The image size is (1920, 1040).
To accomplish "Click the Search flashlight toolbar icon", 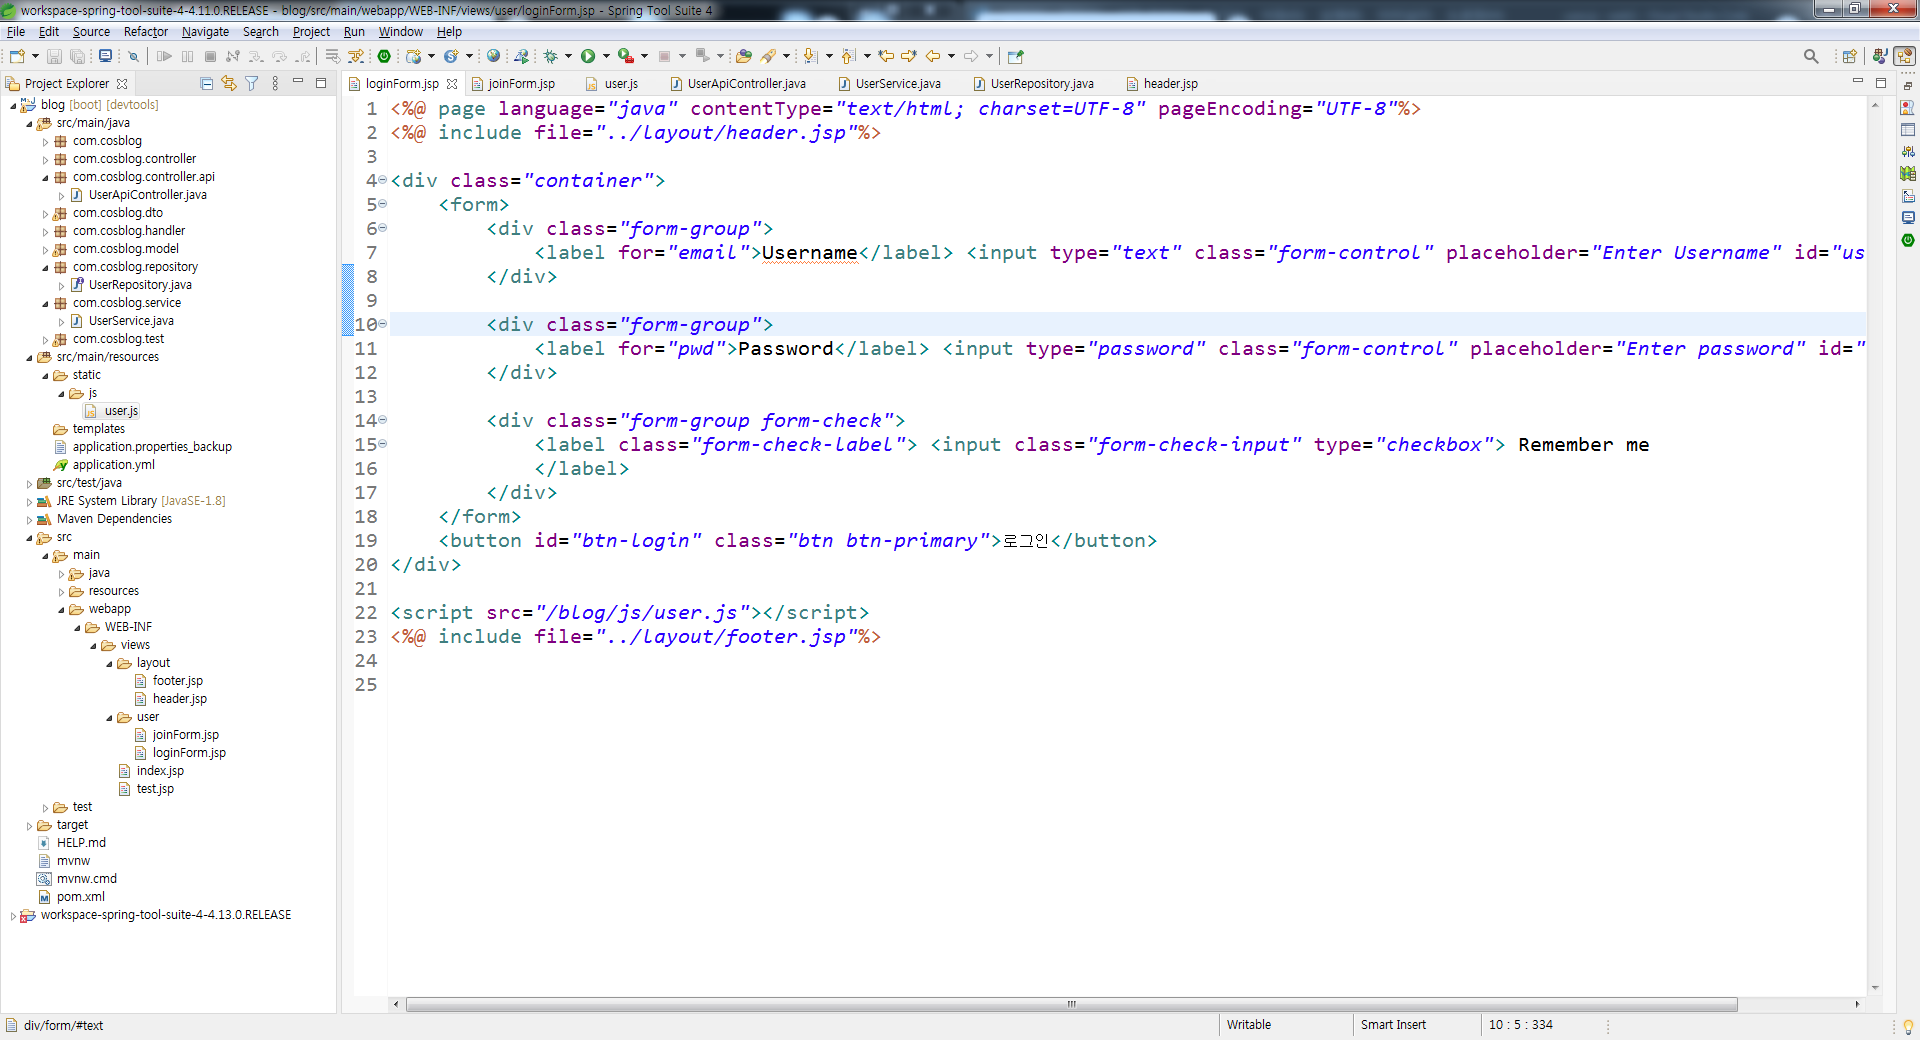I will point(768,56).
